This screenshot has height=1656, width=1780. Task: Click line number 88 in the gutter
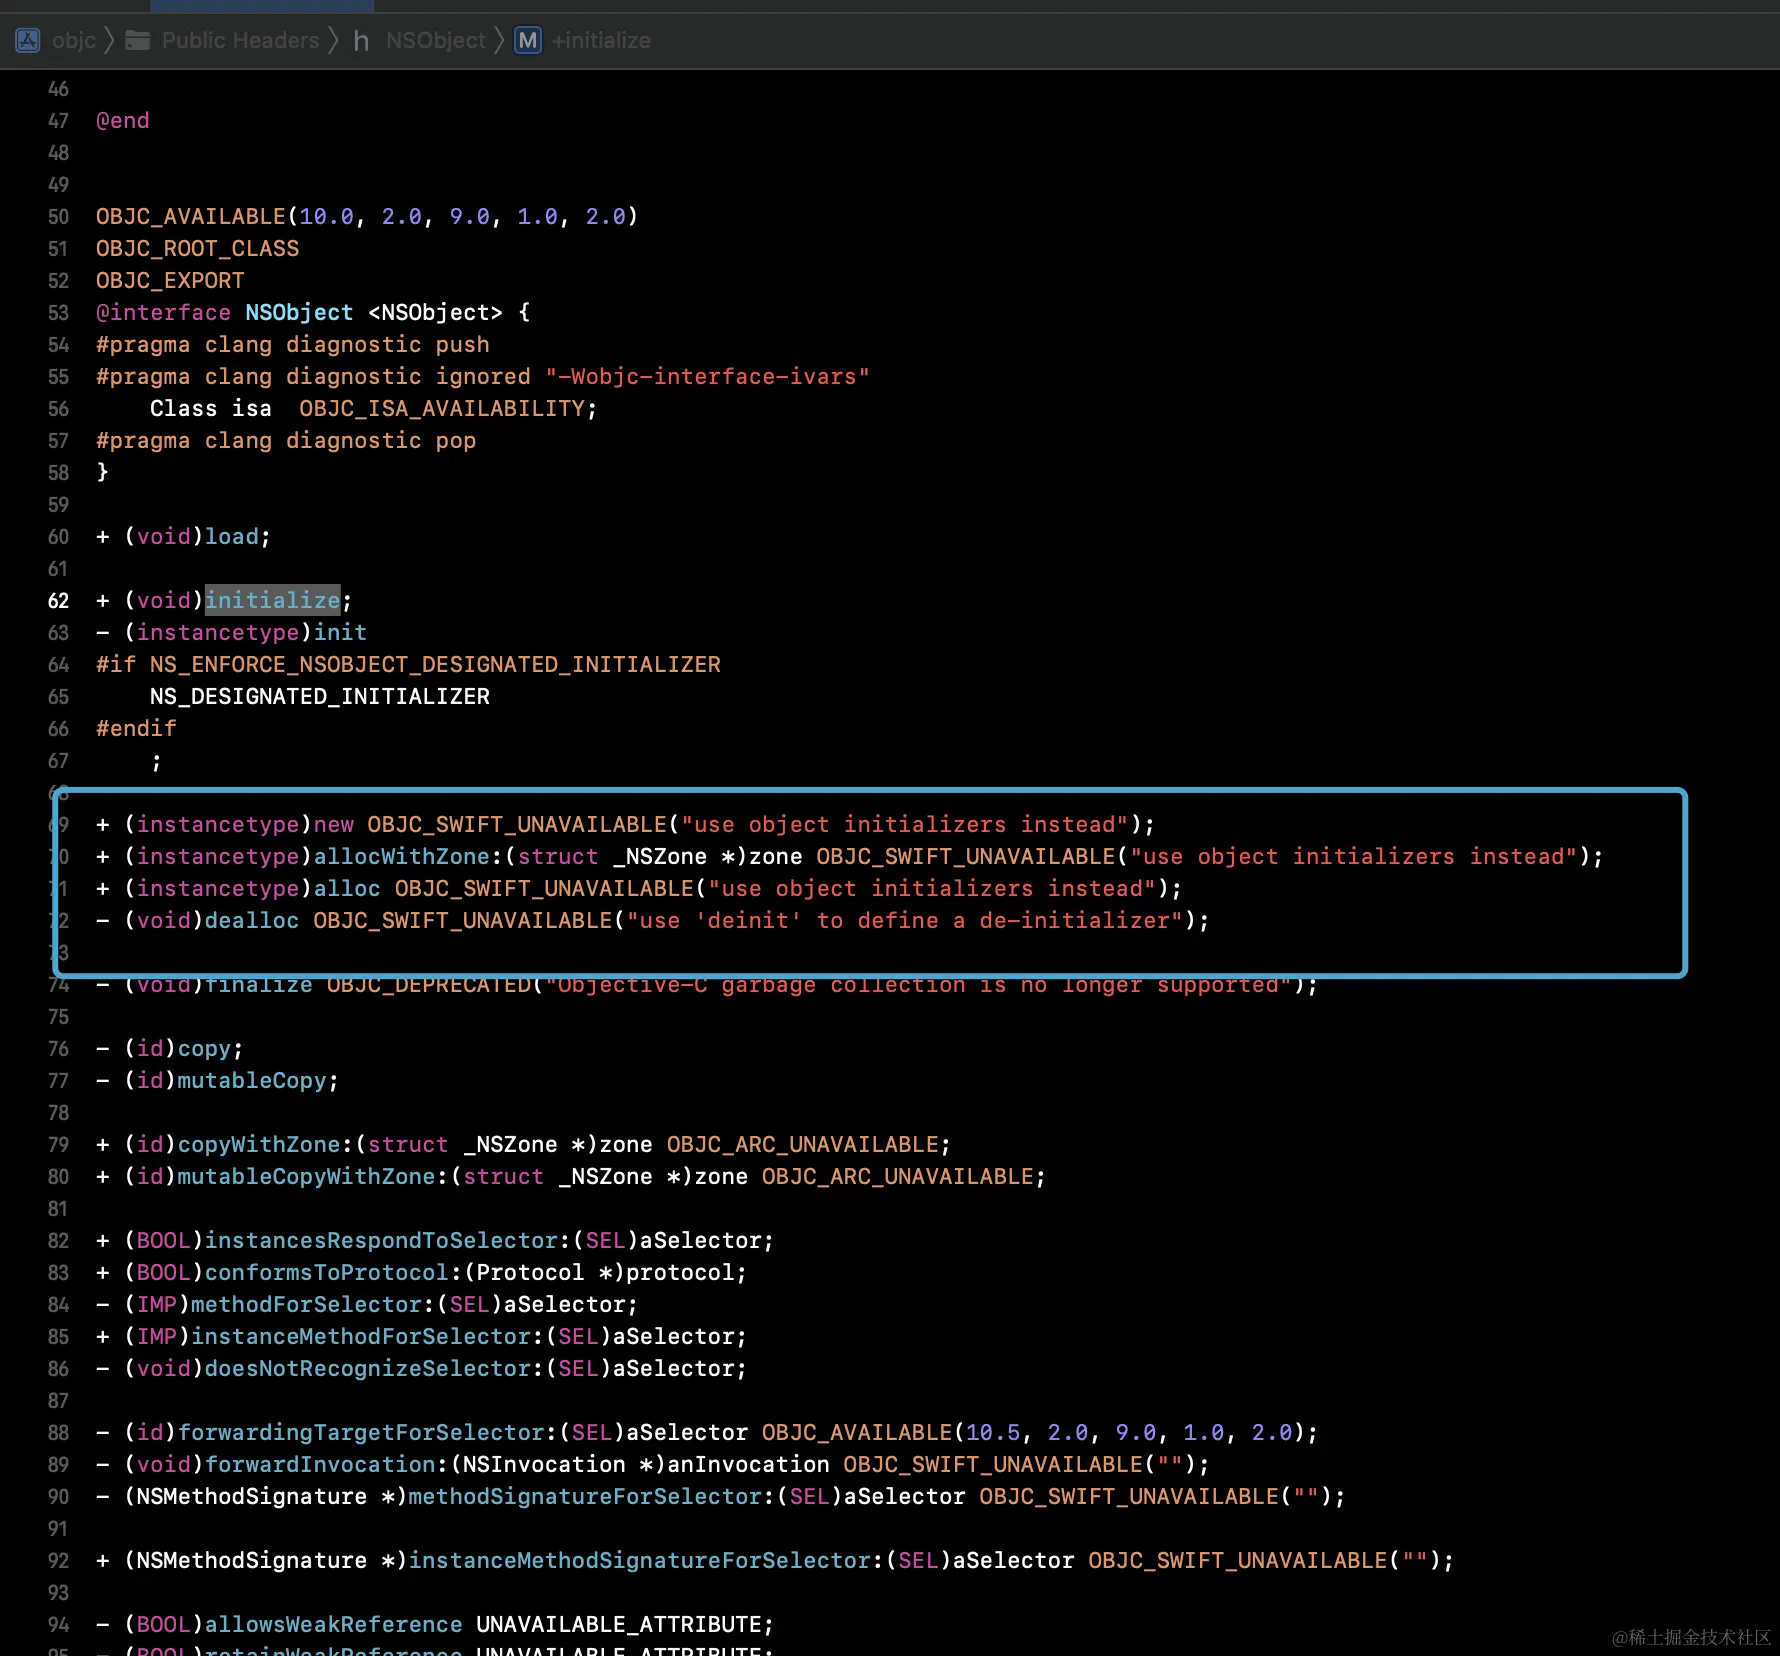click(58, 1433)
